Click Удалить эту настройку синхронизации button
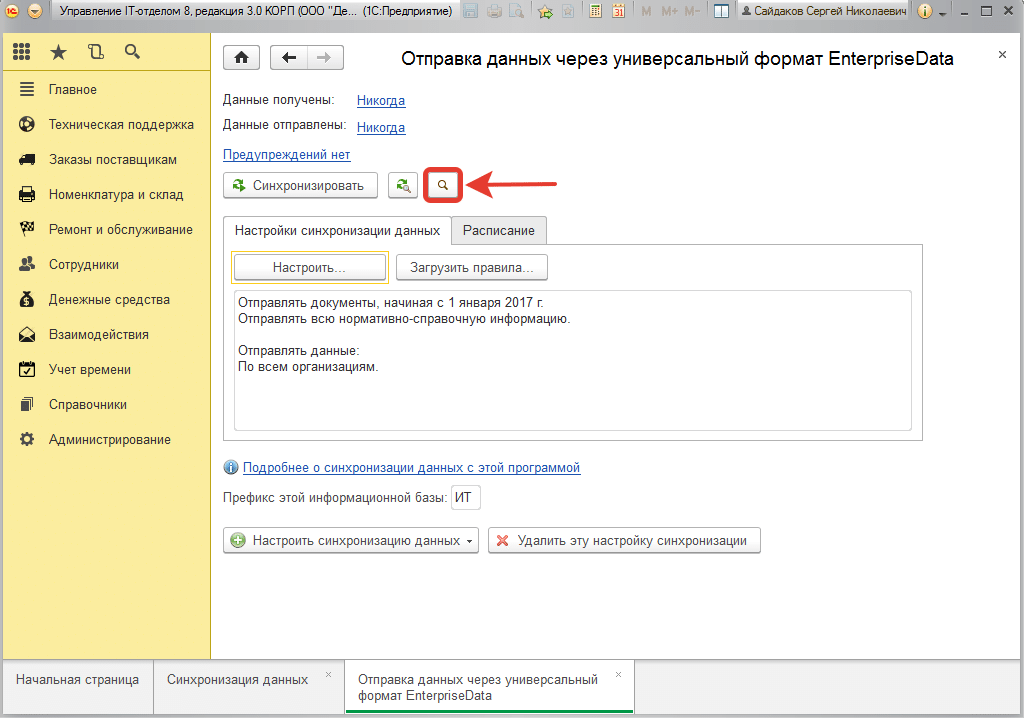Image resolution: width=1024 pixels, height=718 pixels. [624, 540]
